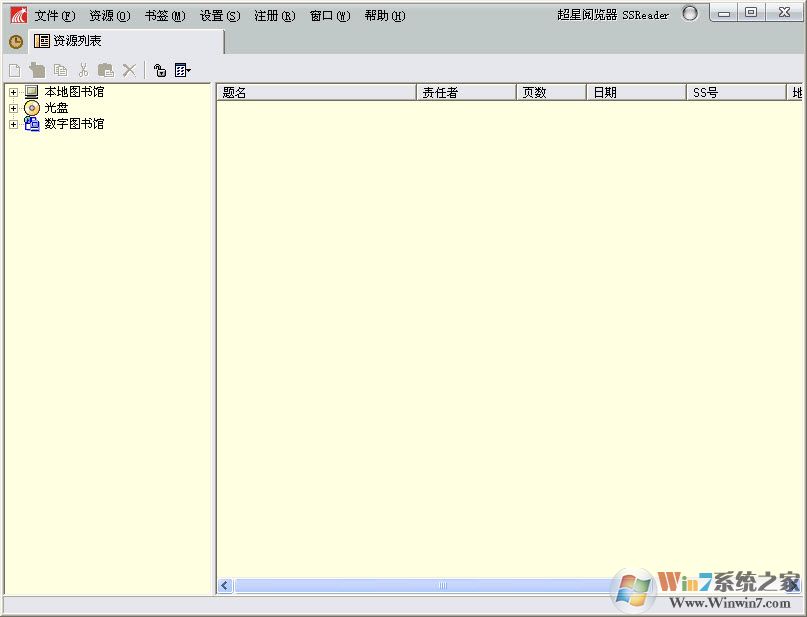Screen dimensions: 807x617
Task: Expand the 数字图书馆 tree node
Action: (11, 124)
